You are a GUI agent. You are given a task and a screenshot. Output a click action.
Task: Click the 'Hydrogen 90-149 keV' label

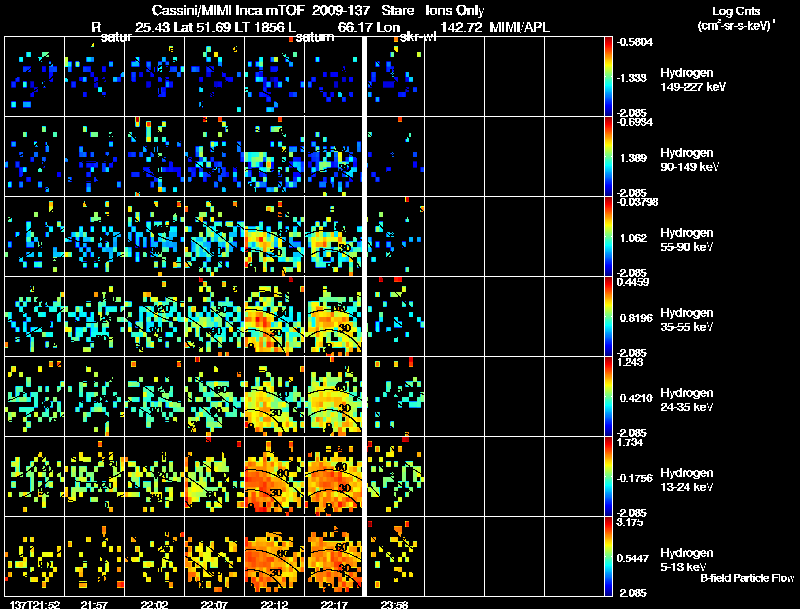pos(689,160)
